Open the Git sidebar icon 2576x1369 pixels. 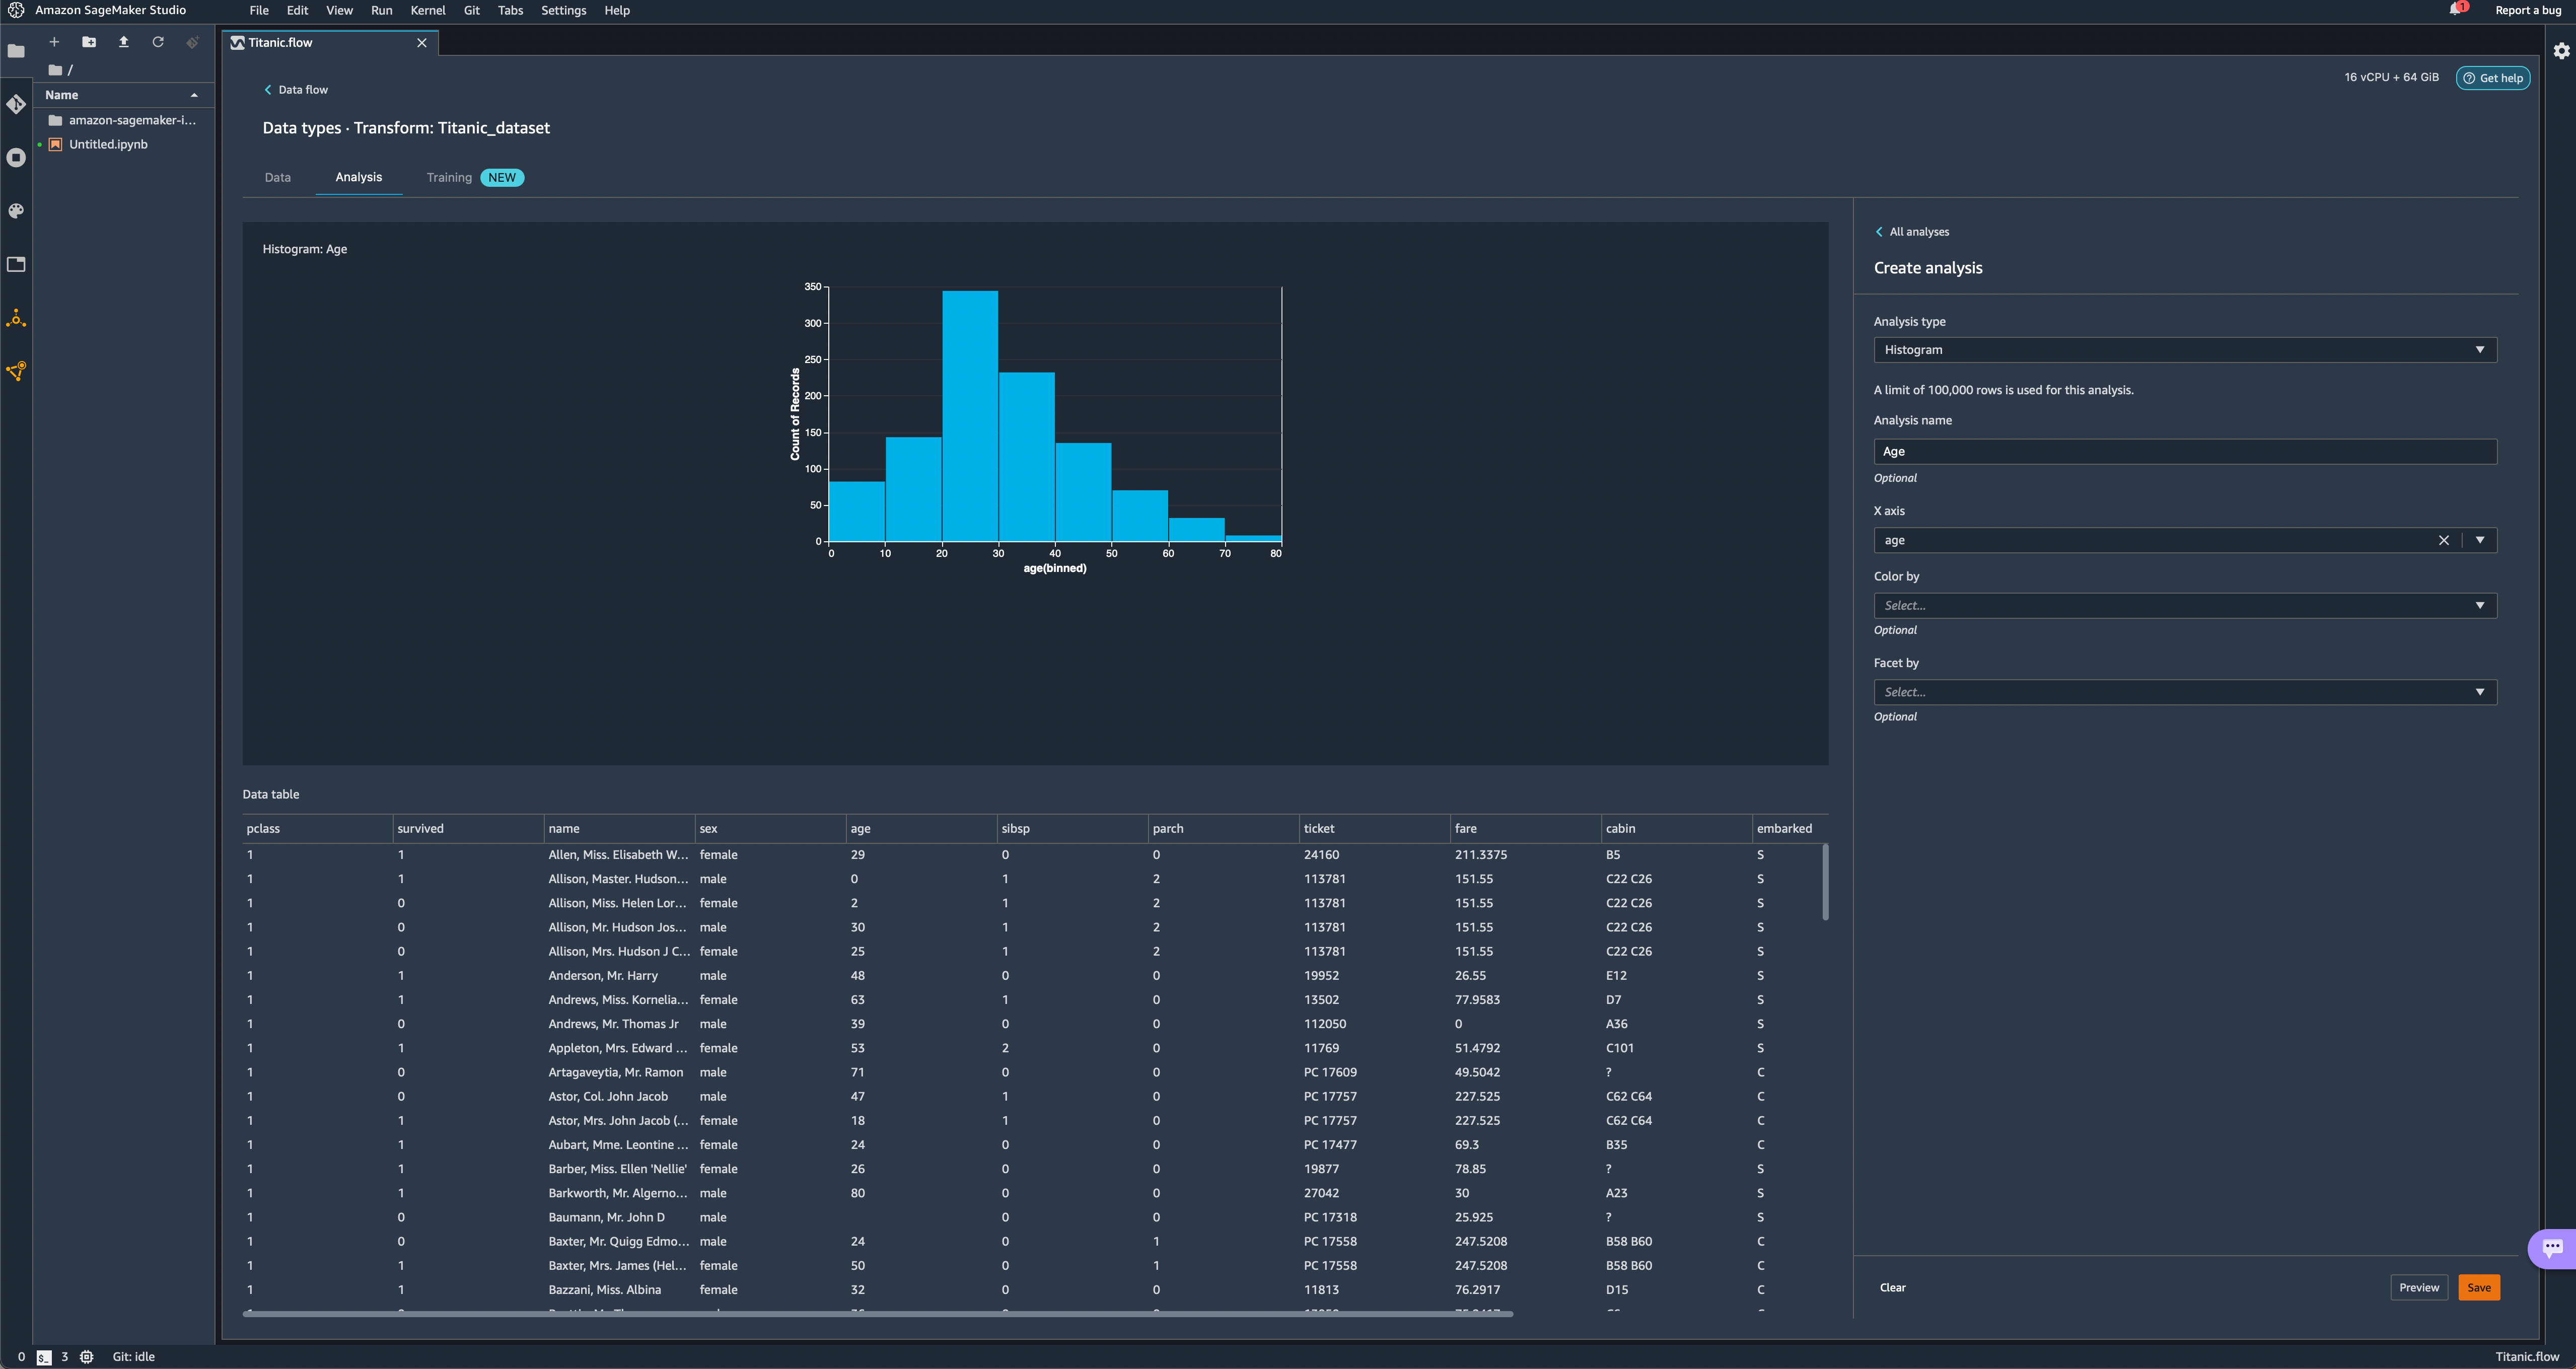click(x=16, y=104)
